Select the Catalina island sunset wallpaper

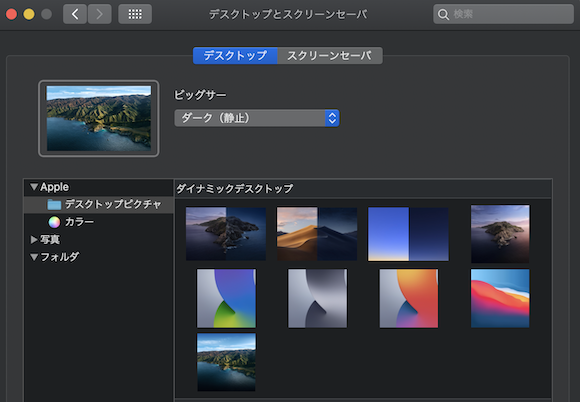pyautogui.click(x=500, y=234)
